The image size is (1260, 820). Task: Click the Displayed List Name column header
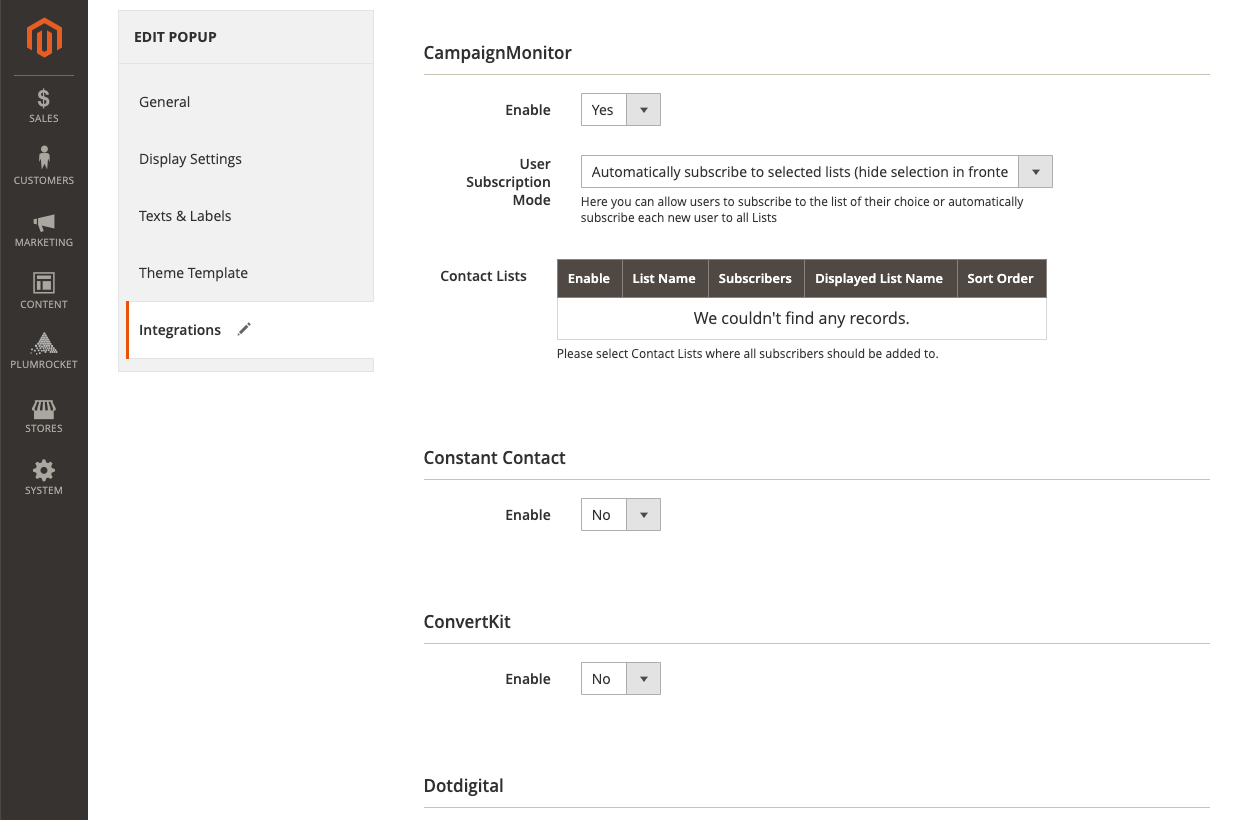pos(878,278)
